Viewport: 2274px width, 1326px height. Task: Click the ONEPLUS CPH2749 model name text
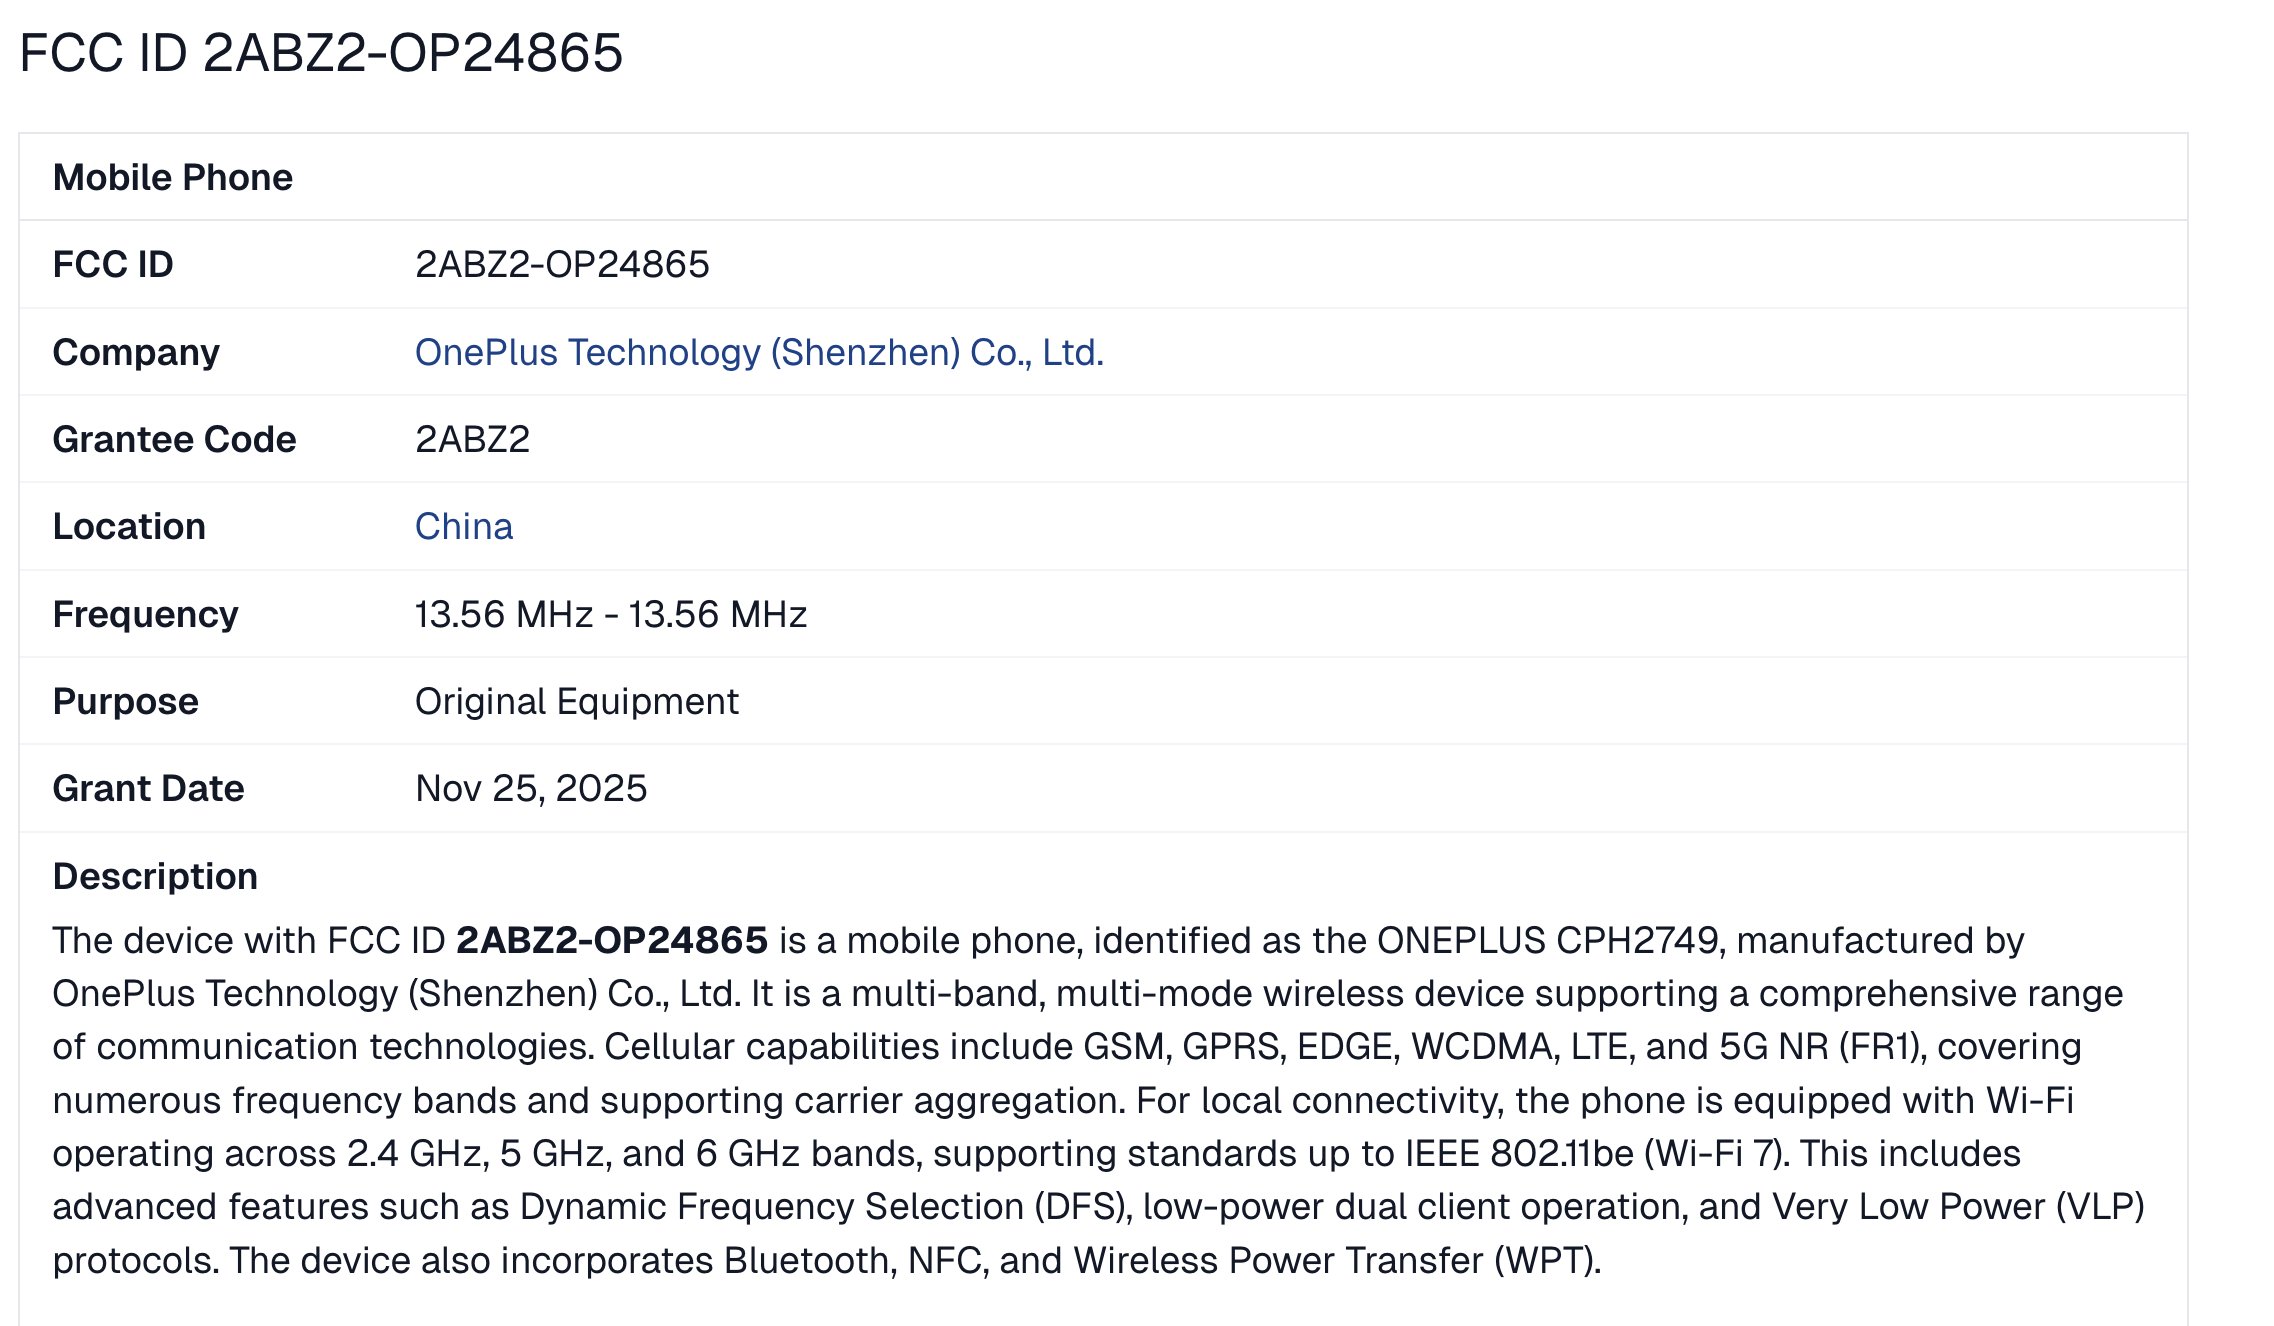coord(1547,940)
